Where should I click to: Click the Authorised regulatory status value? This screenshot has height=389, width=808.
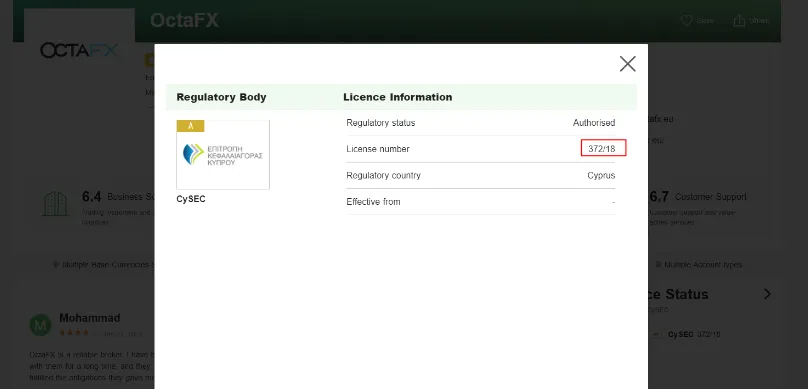(594, 123)
